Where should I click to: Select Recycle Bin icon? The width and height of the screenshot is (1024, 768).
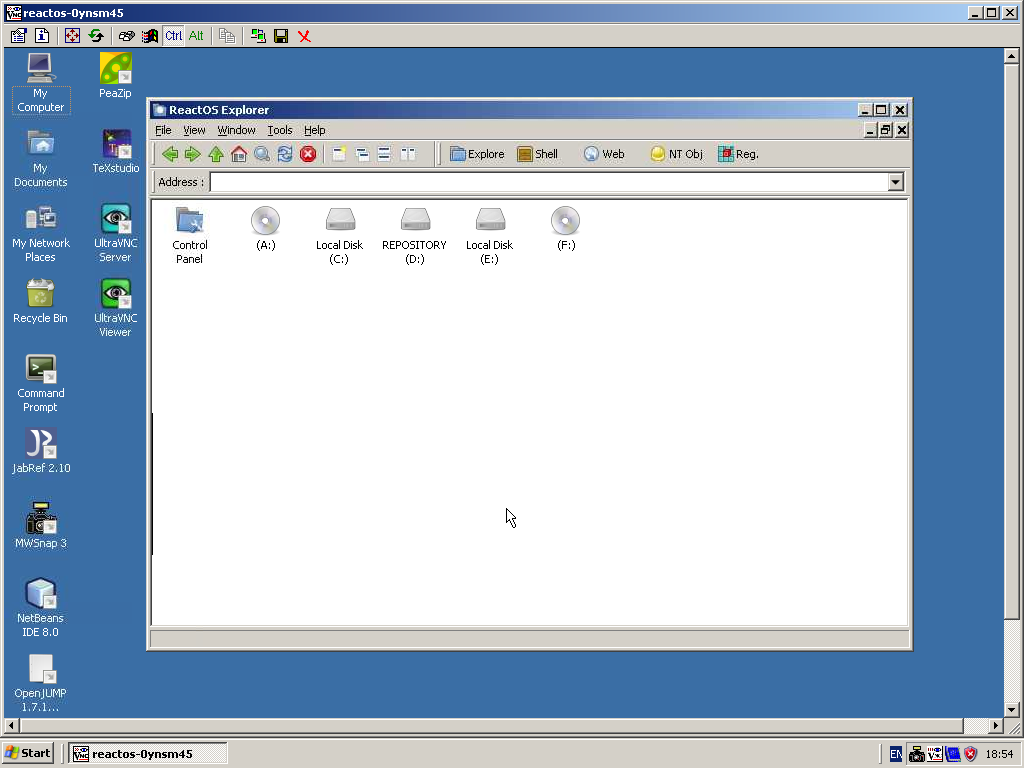40,301
